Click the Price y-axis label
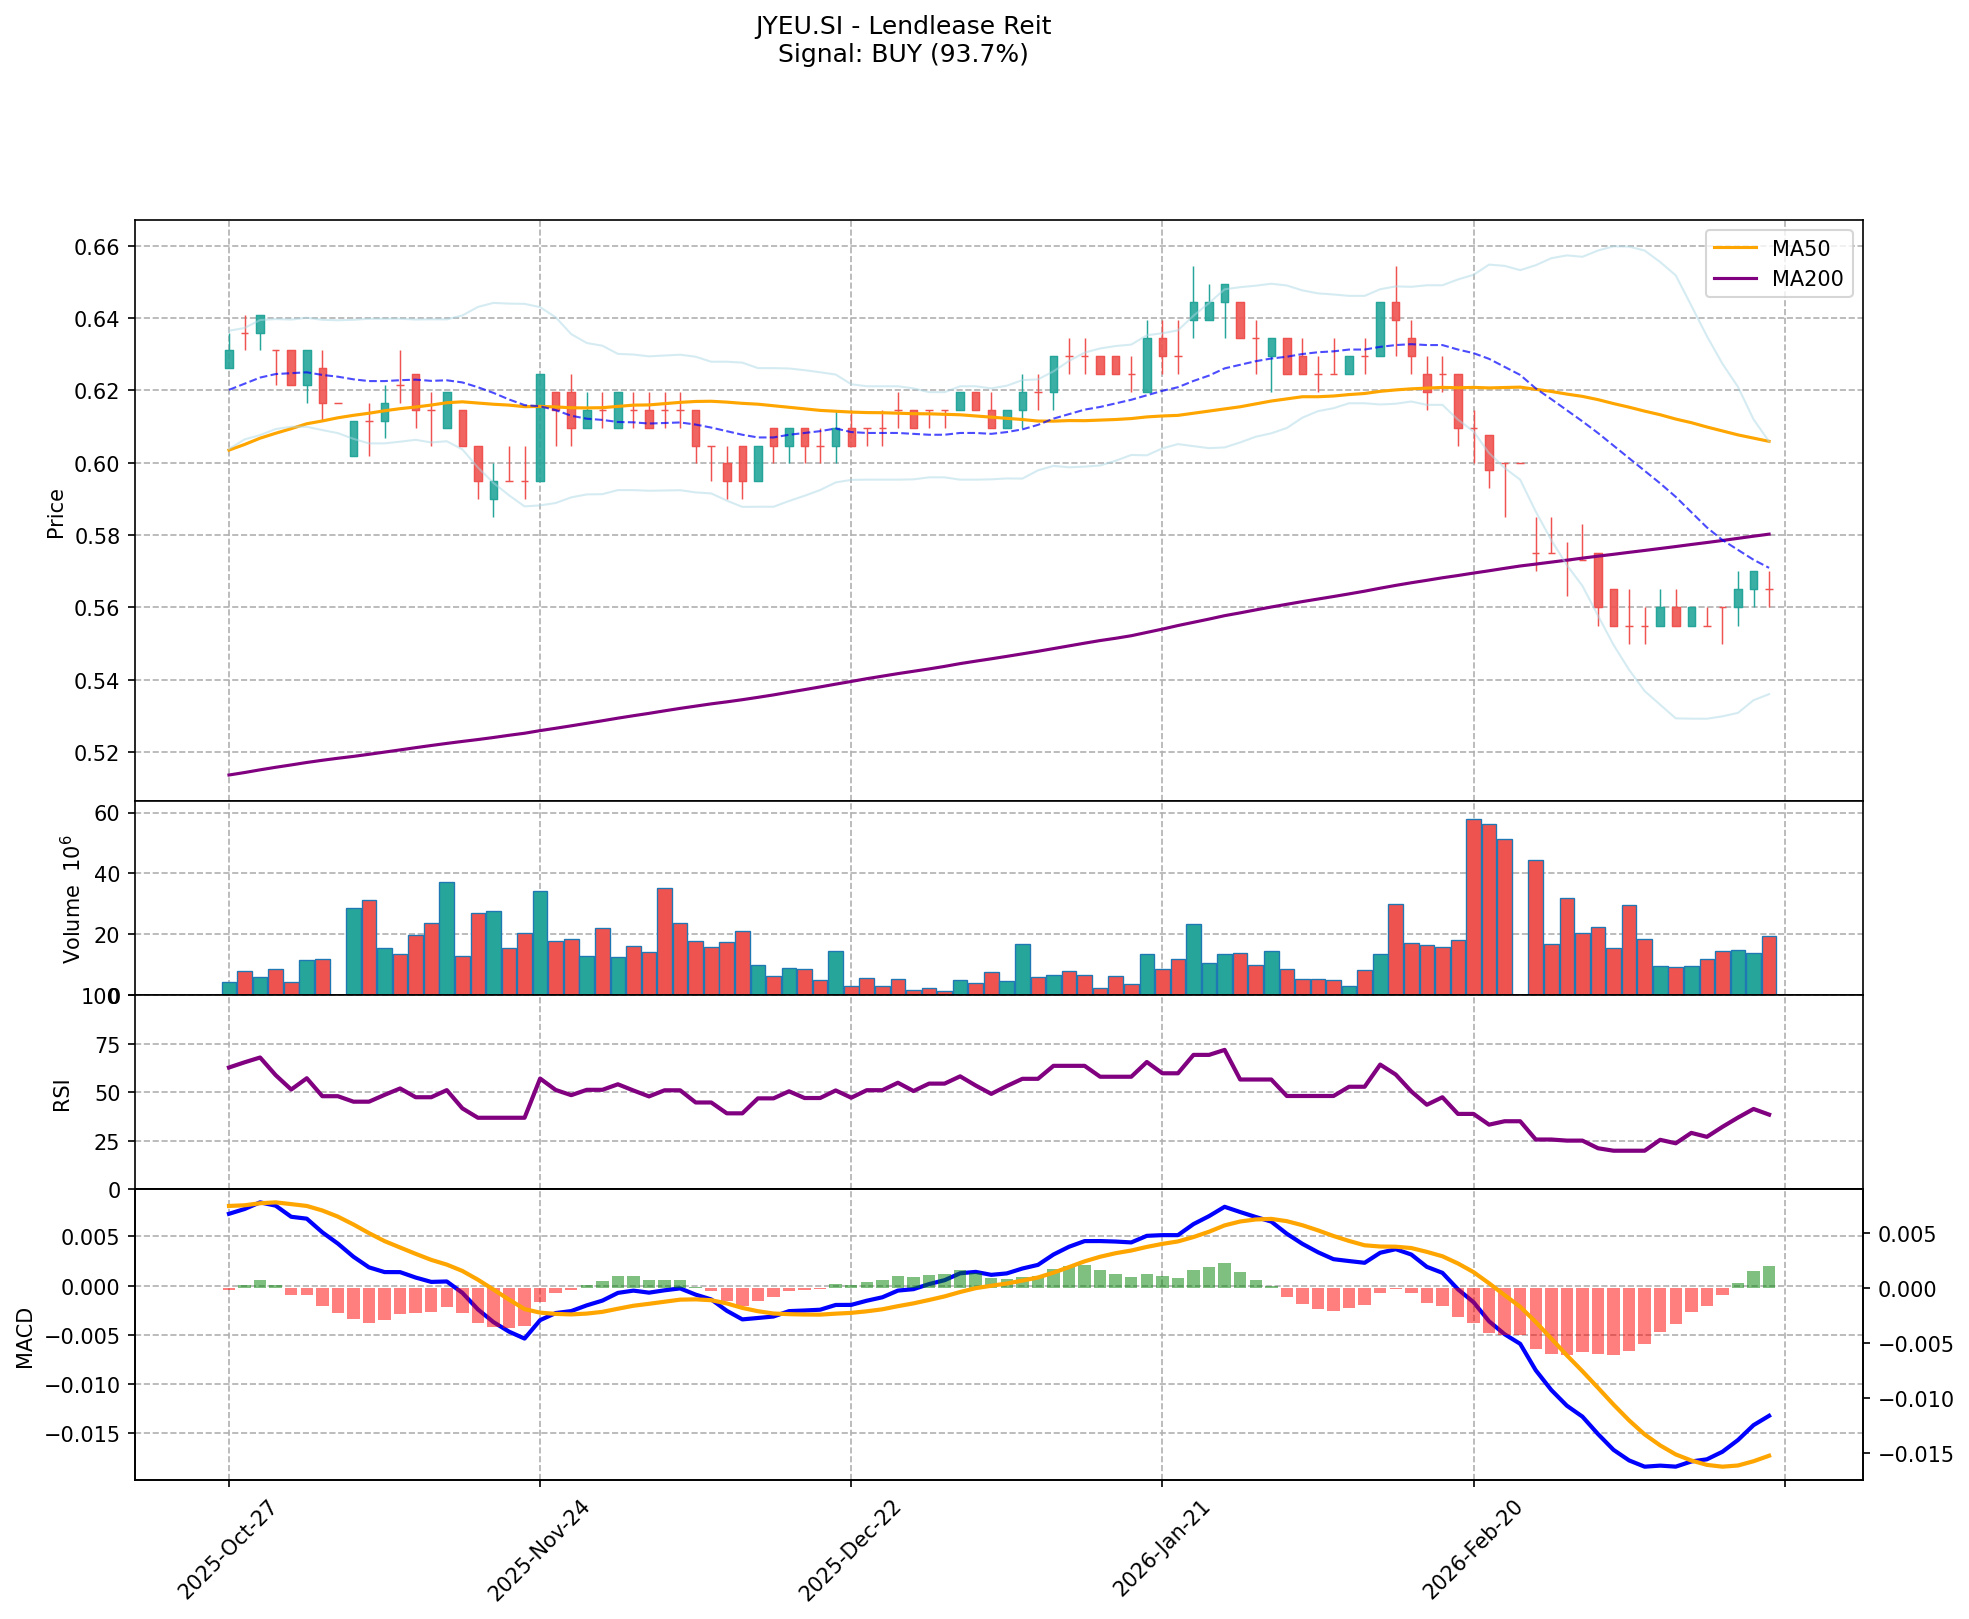This screenshot has height=1619, width=1969. [56, 513]
